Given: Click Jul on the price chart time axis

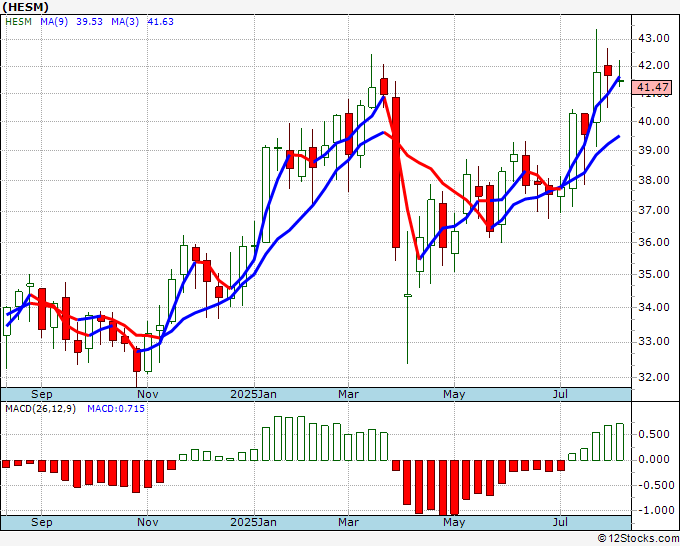Looking at the screenshot, I should 560,394.
